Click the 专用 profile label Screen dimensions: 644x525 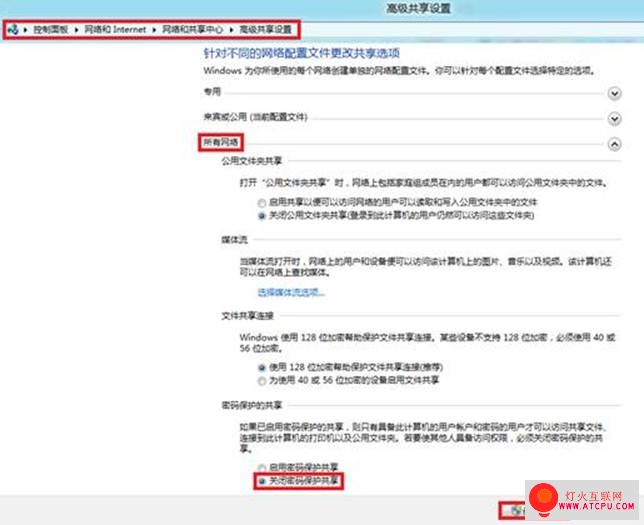tap(212, 91)
